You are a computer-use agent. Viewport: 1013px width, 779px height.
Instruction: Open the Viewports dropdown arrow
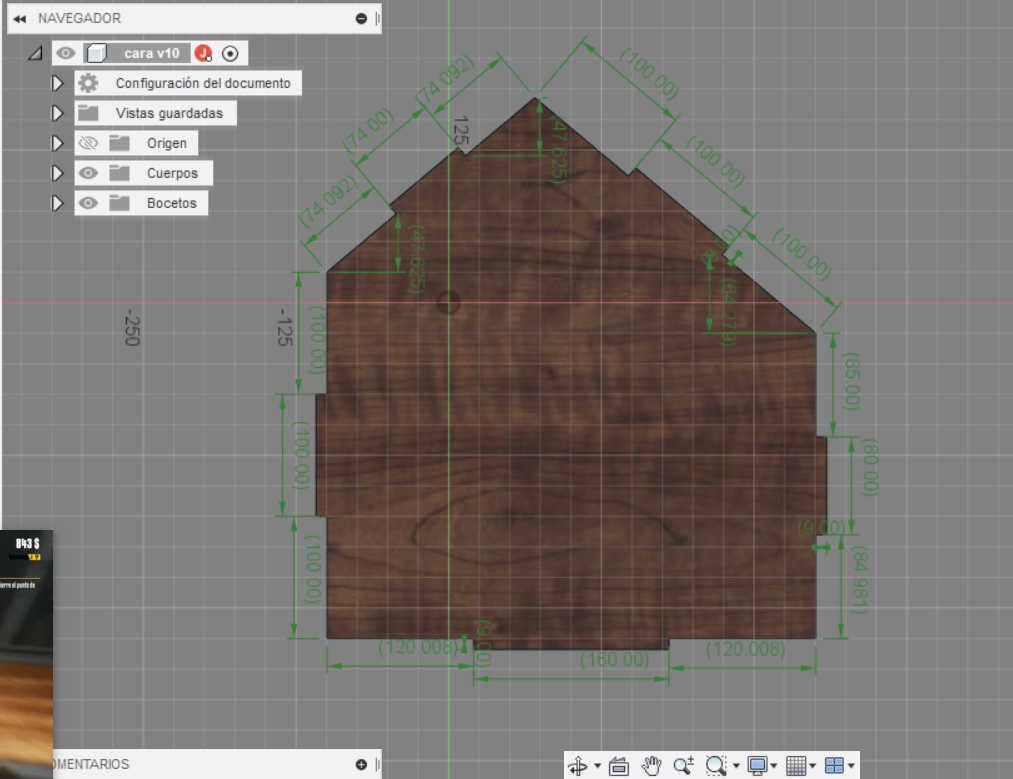point(851,766)
